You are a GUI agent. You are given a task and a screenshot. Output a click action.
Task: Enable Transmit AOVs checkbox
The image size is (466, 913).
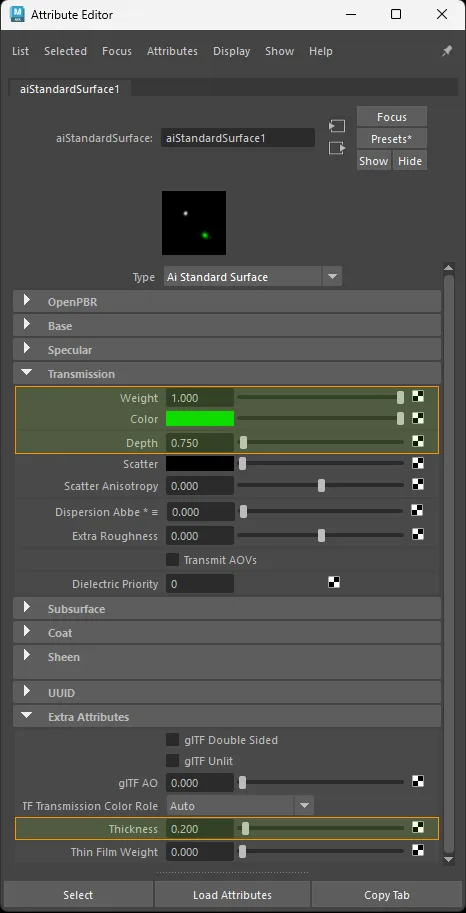click(172, 560)
